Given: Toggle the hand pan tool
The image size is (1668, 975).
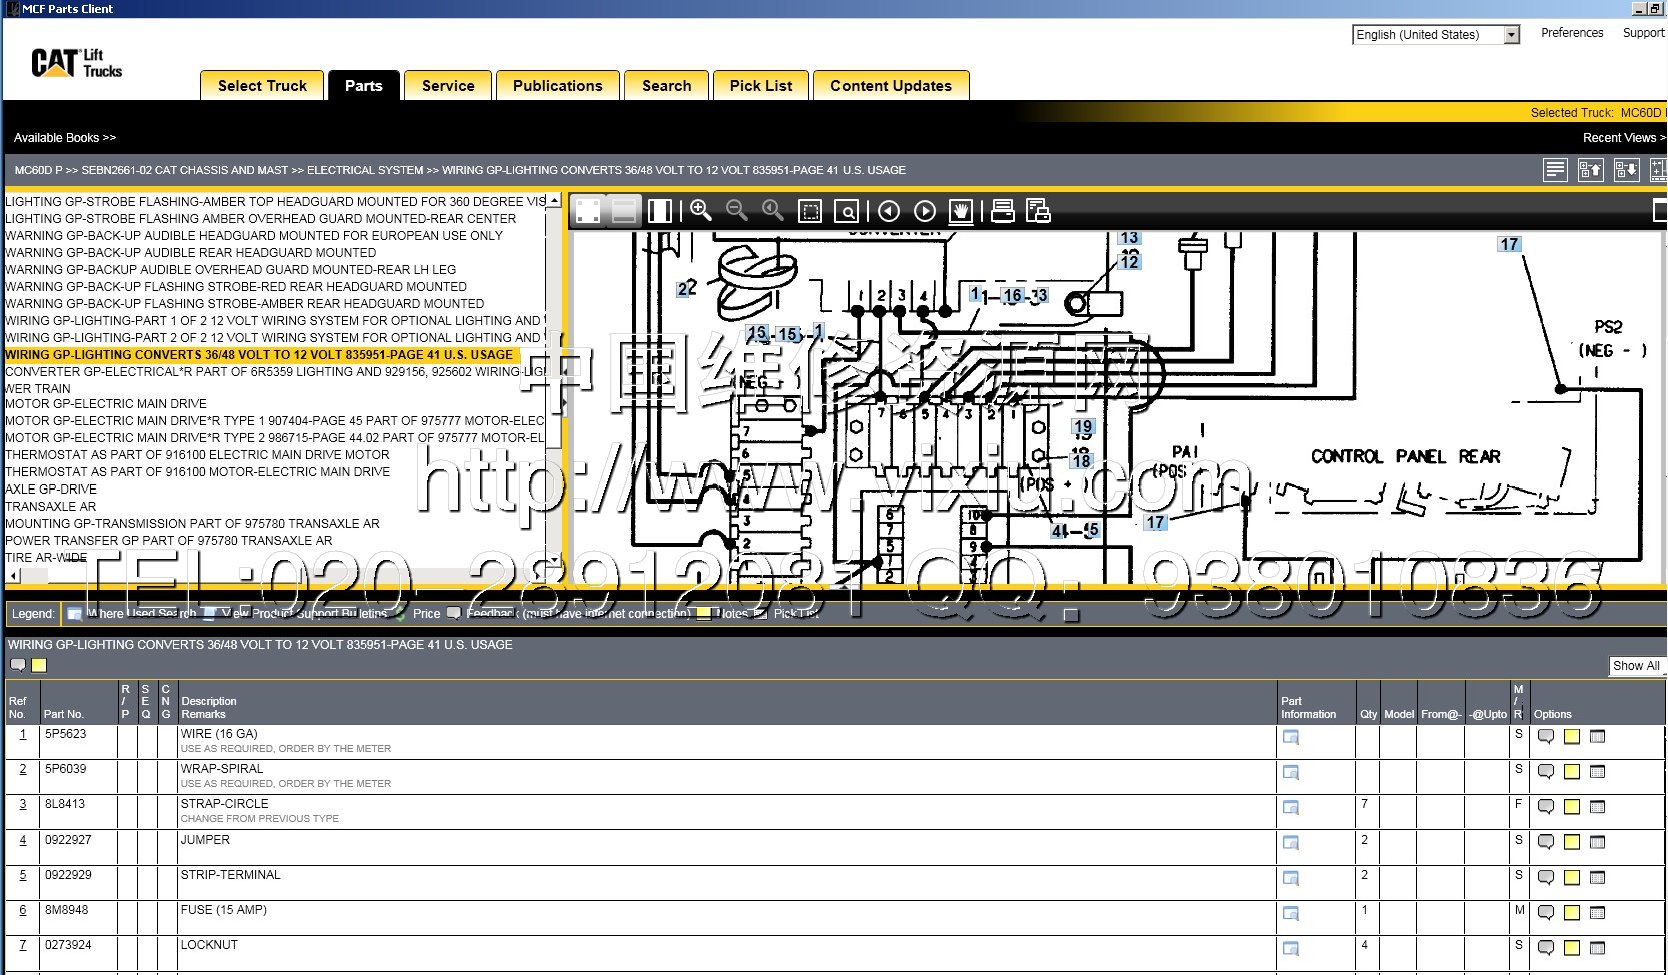Looking at the screenshot, I should pyautogui.click(x=960, y=211).
